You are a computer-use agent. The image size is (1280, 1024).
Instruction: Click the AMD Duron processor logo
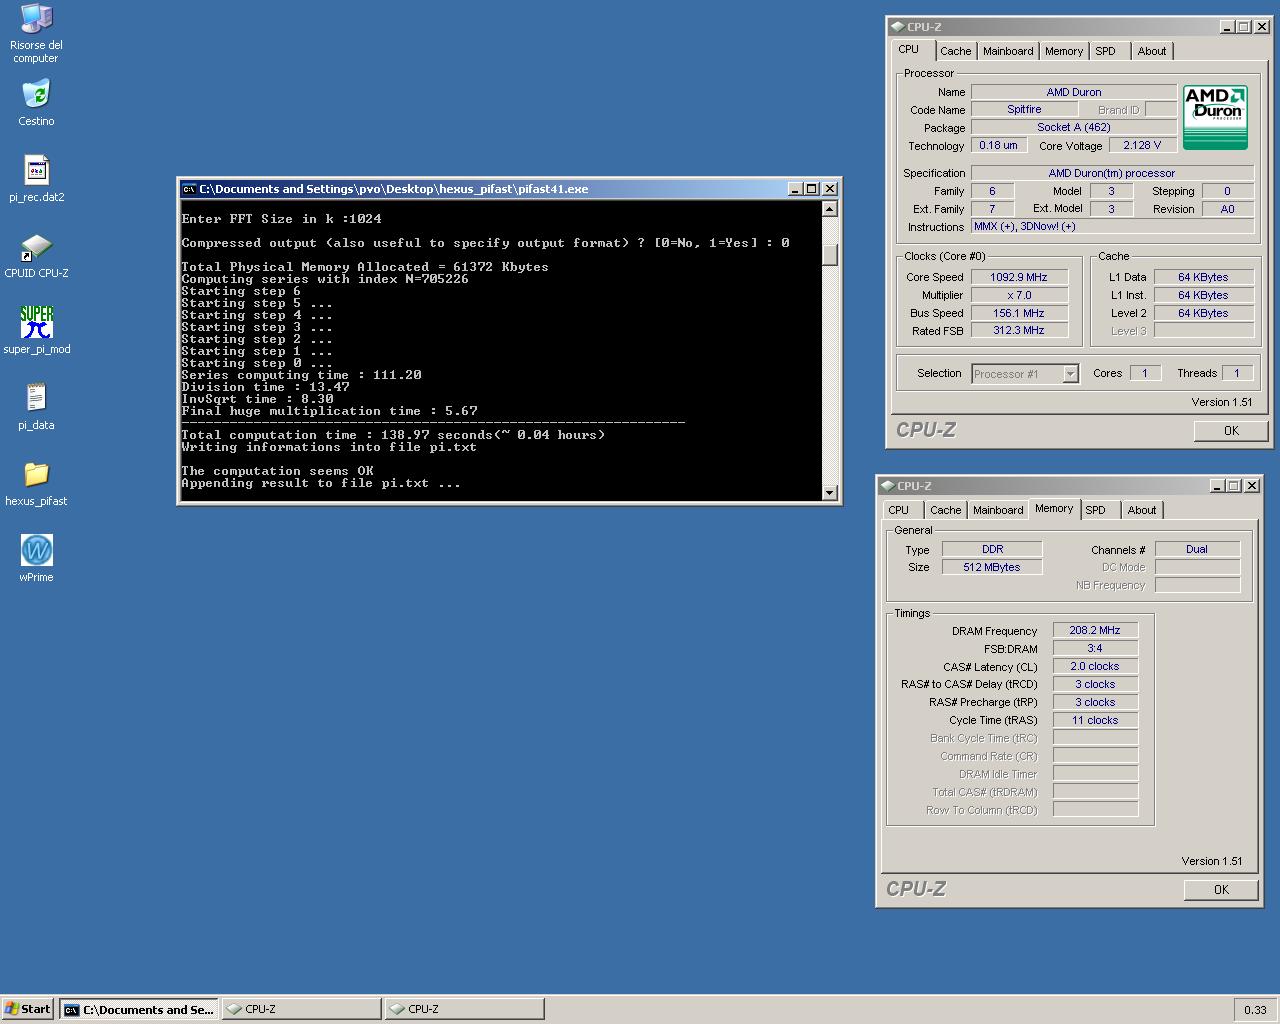(x=1215, y=118)
